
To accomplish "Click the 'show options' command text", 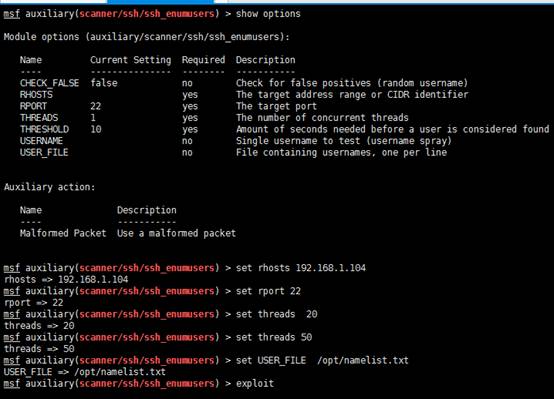I will [268, 14].
